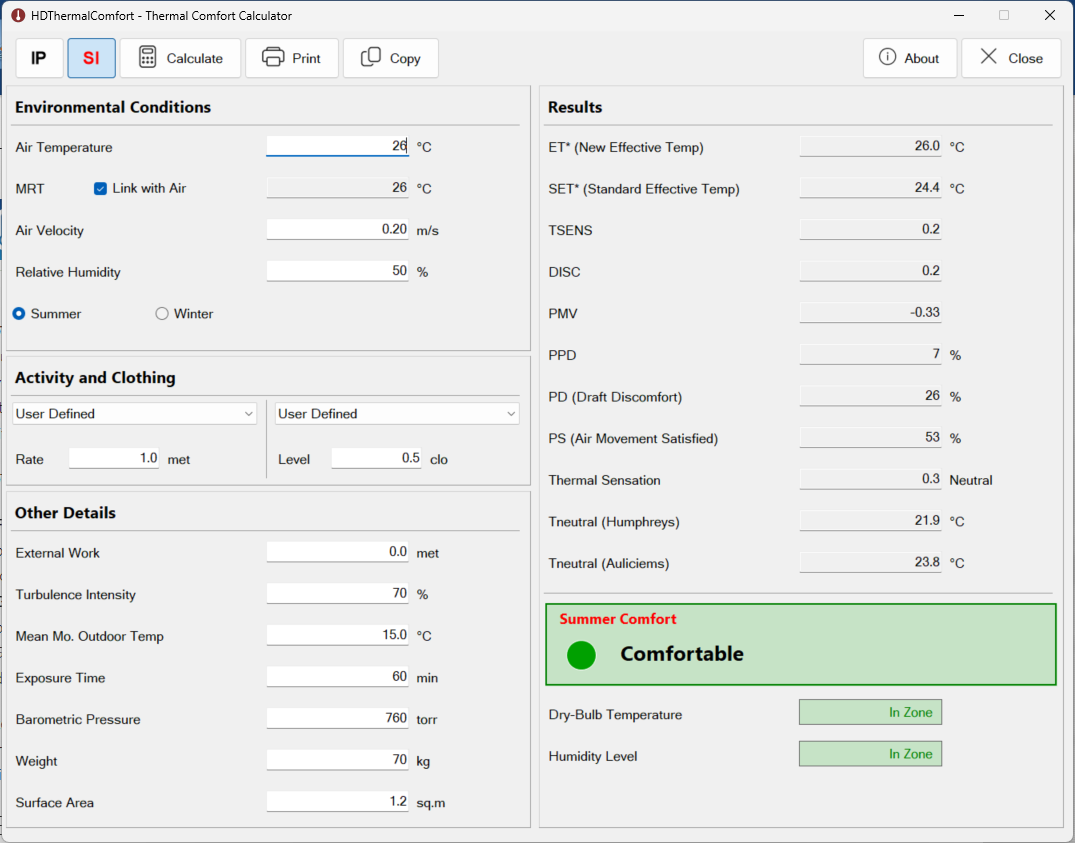This screenshot has width=1075, height=843.
Task: Click the metabolic Rate met field
Action: click(114, 459)
